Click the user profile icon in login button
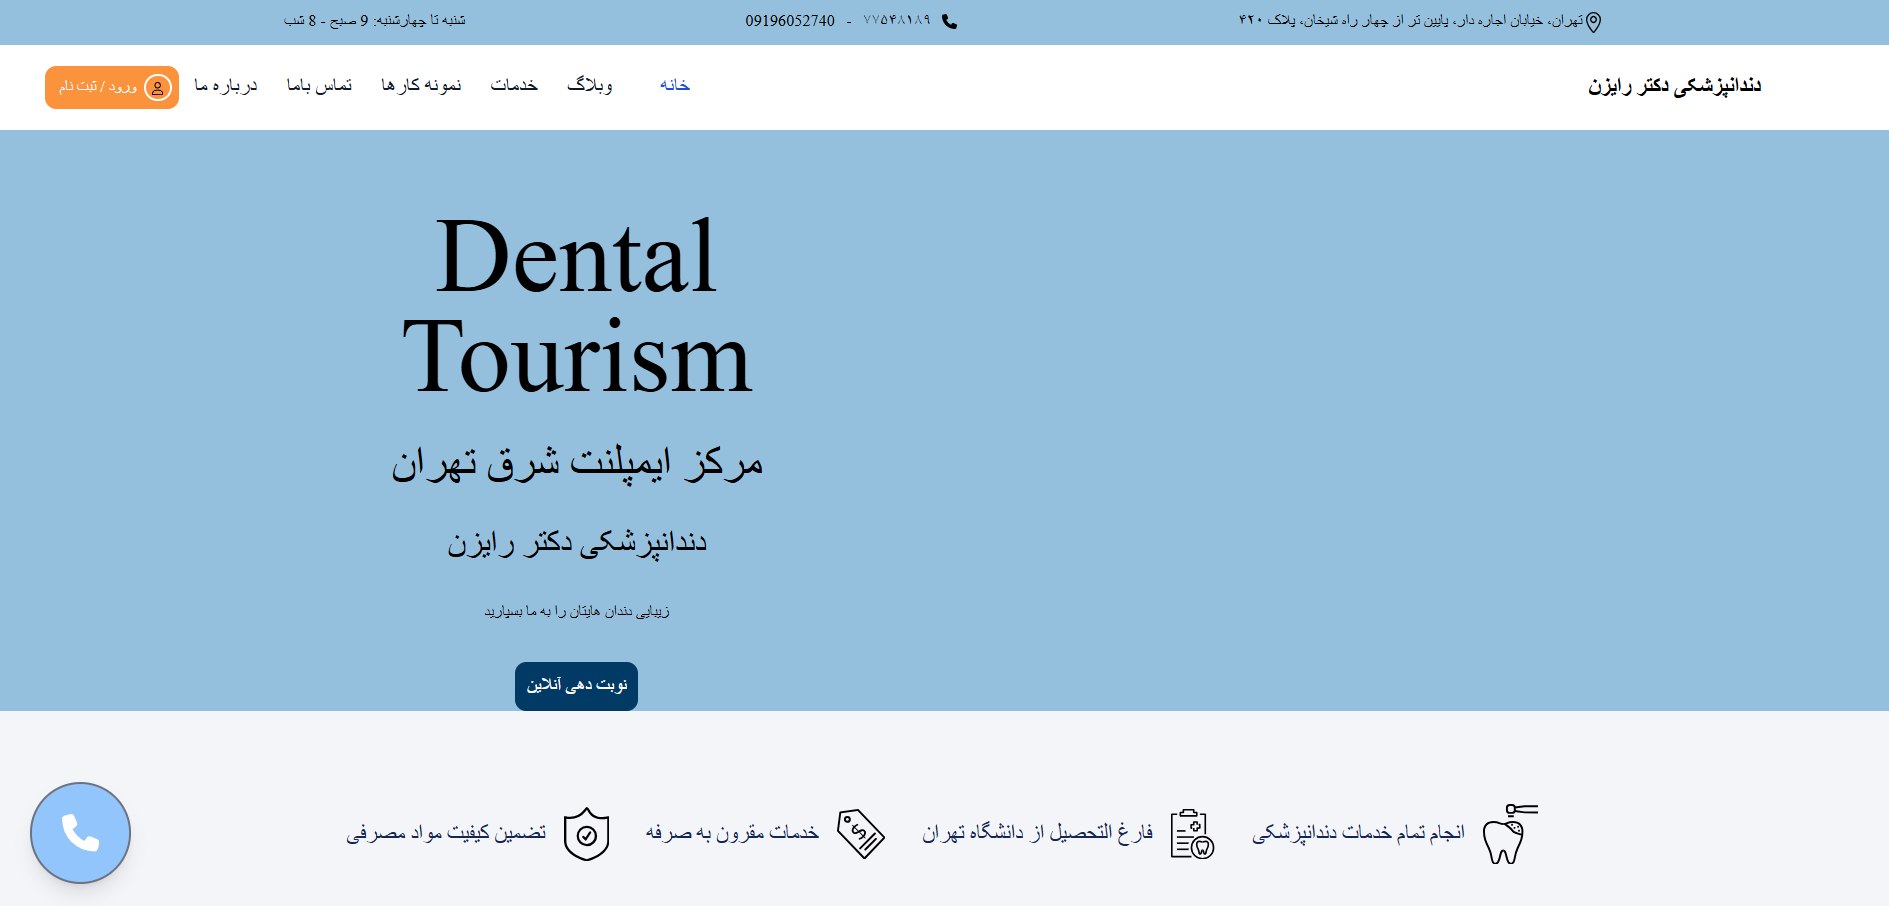This screenshot has height=906, width=1889. [158, 88]
